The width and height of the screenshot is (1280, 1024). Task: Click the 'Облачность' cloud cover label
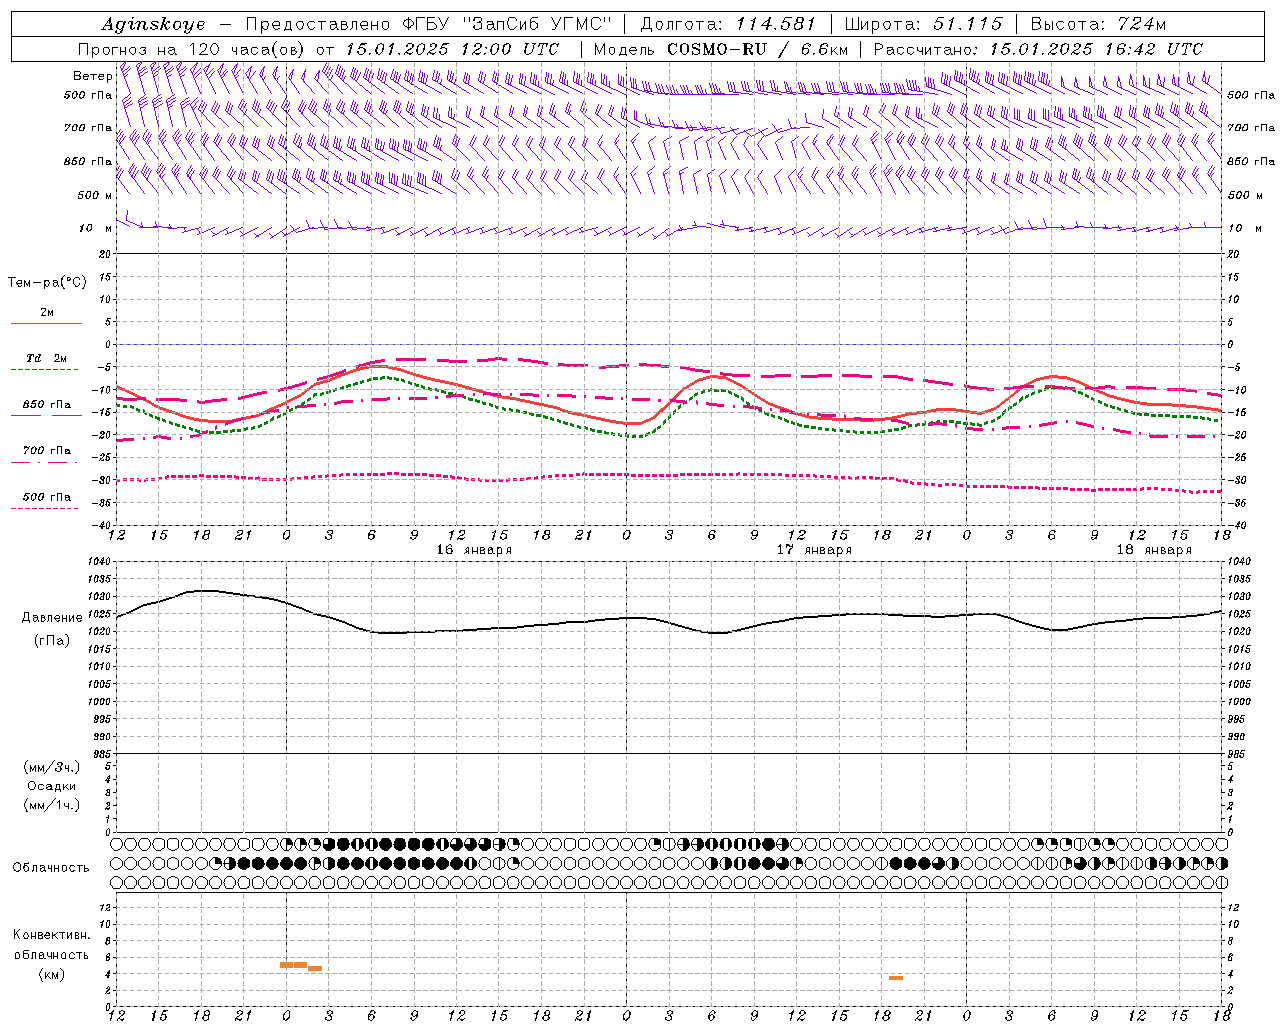[50, 867]
